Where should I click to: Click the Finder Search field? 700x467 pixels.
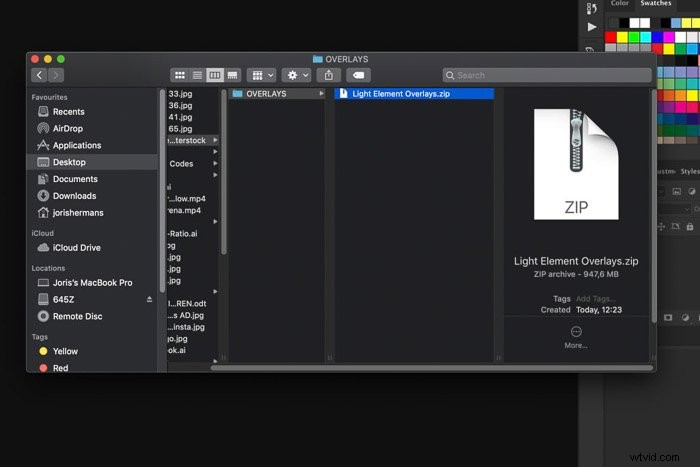pyautogui.click(x=547, y=75)
